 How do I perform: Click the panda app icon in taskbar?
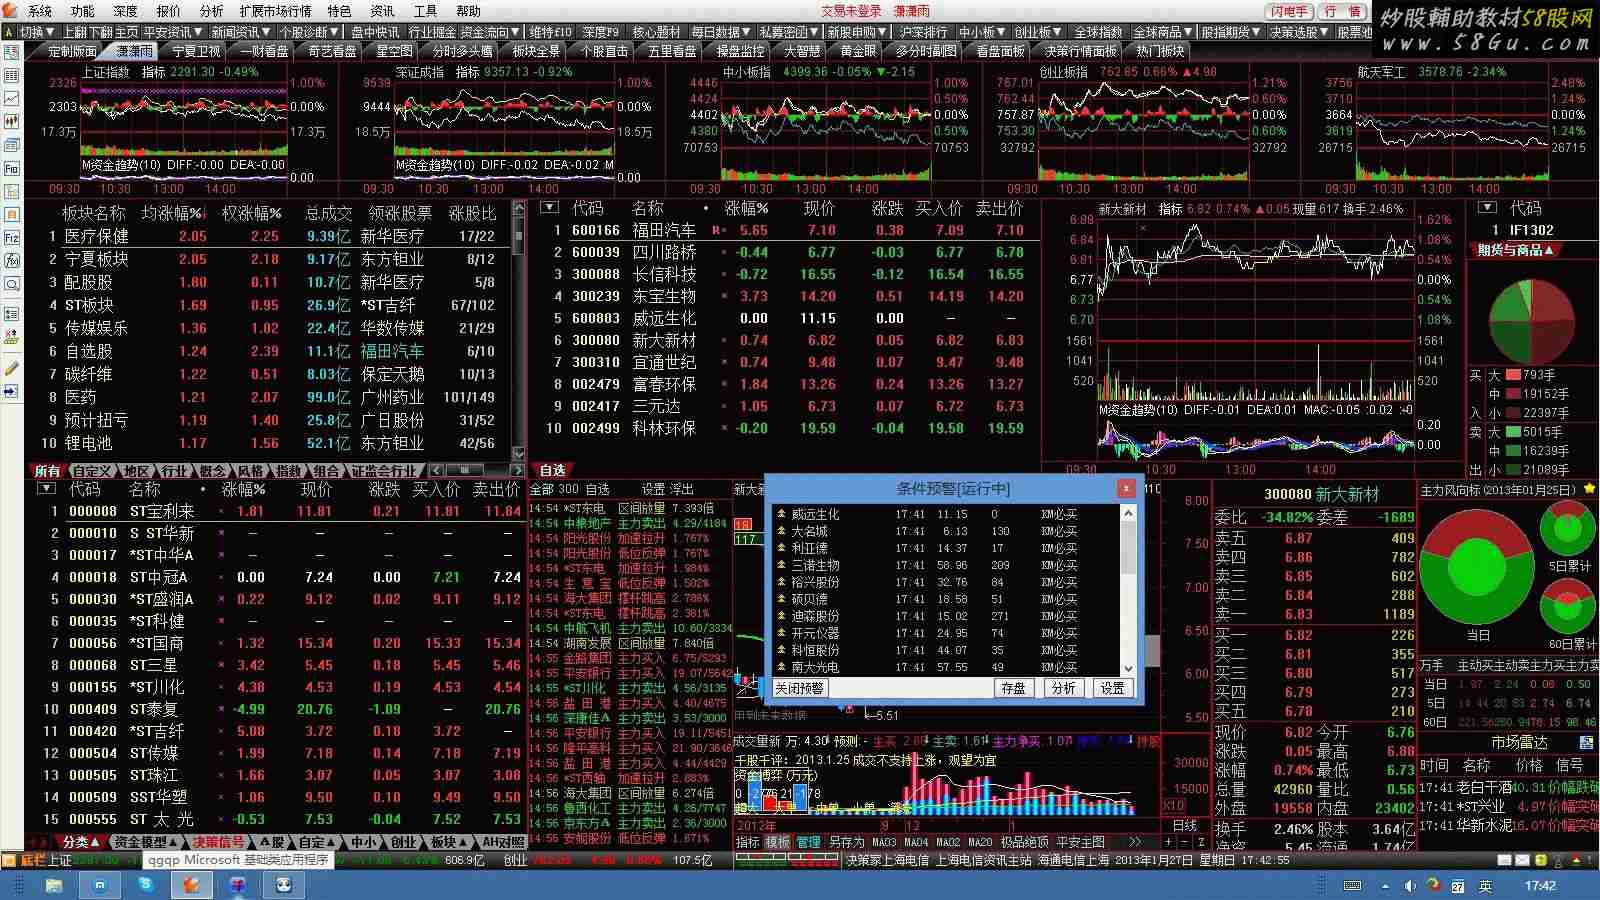point(284,885)
